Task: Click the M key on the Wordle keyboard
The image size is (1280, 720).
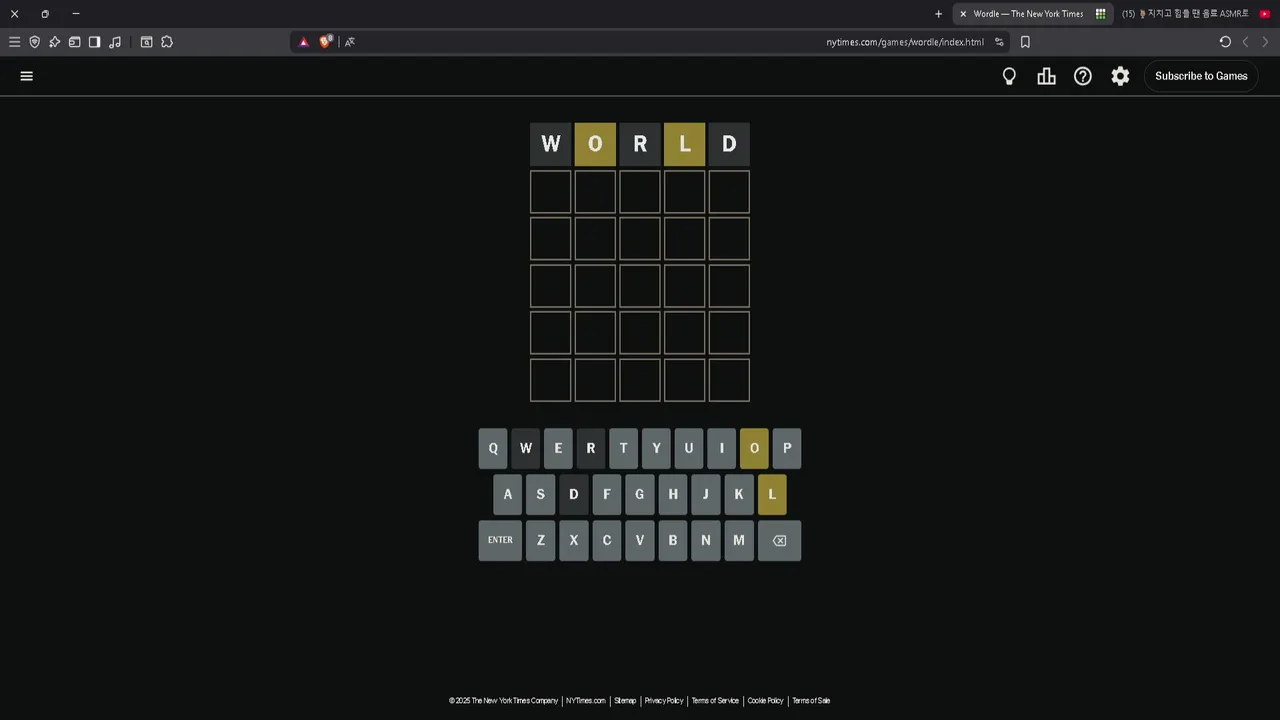Action: coord(739,540)
